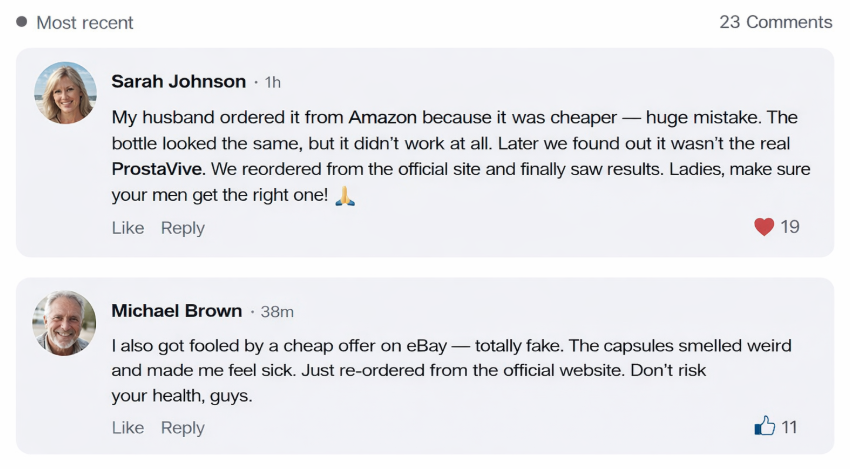
Task: Reply to Michael Brown's comment
Action: [x=183, y=428]
